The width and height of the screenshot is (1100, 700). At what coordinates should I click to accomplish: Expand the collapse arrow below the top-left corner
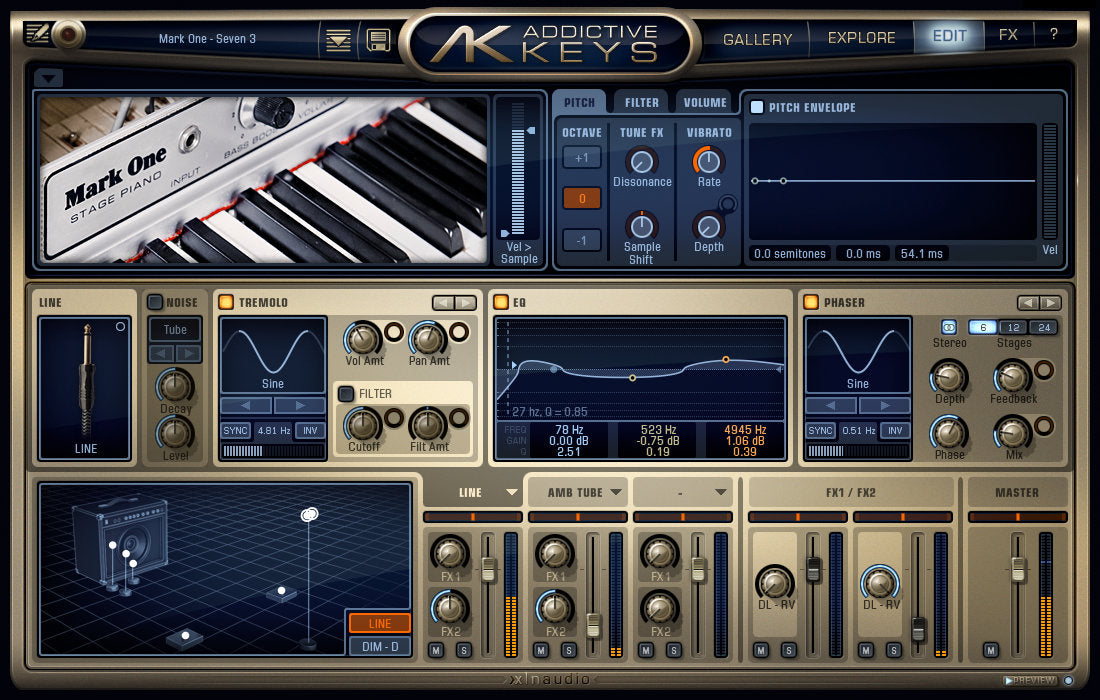(47, 77)
